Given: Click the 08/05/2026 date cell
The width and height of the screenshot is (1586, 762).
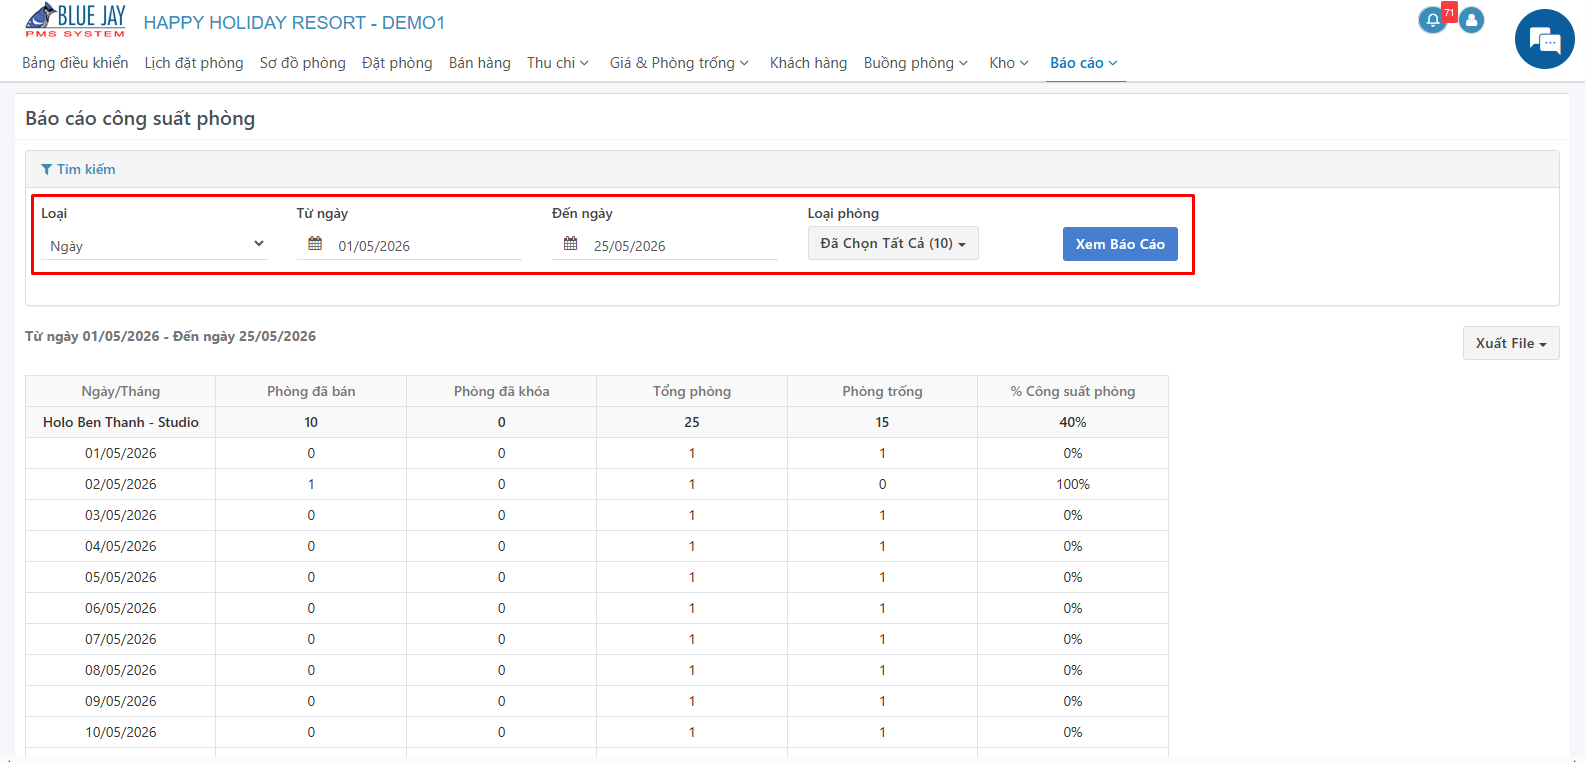Looking at the screenshot, I should (x=121, y=670).
